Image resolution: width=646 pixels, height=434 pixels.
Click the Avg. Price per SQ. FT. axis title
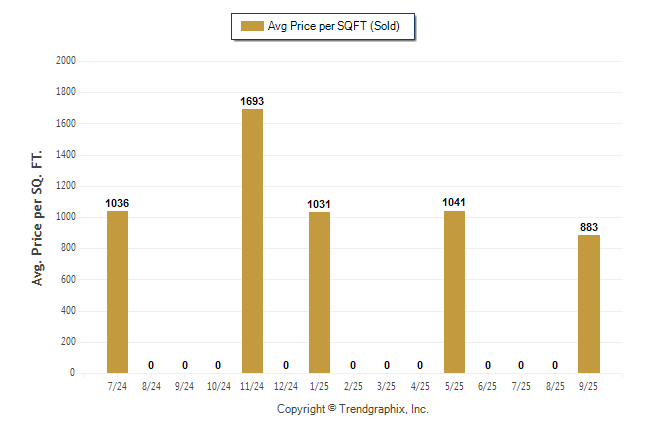pyautogui.click(x=38, y=216)
